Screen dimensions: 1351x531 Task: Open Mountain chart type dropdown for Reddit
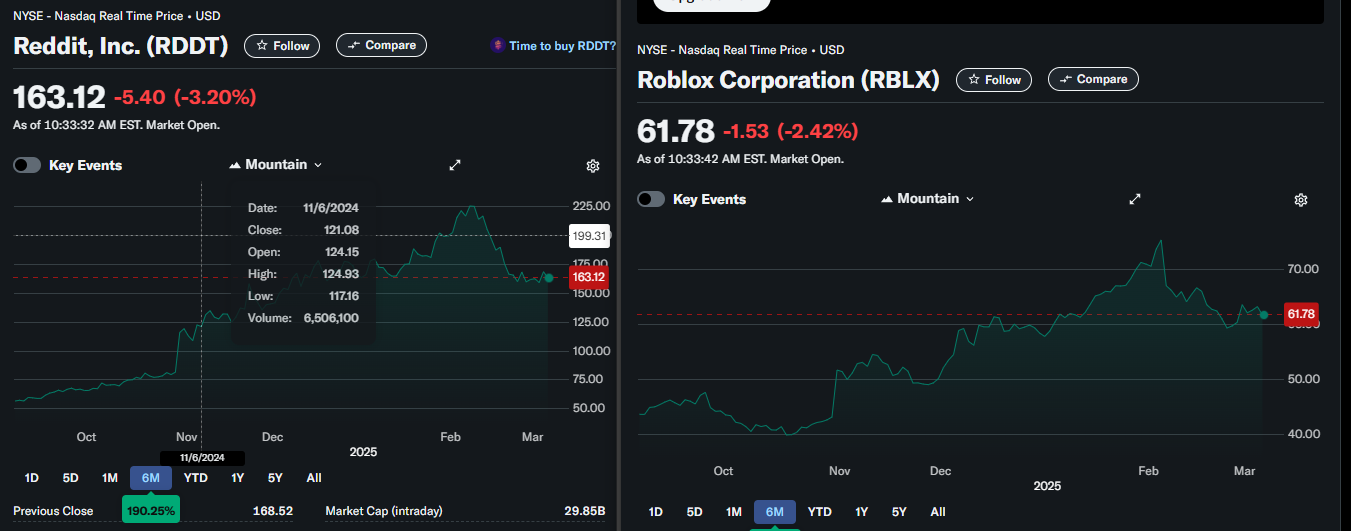276,164
